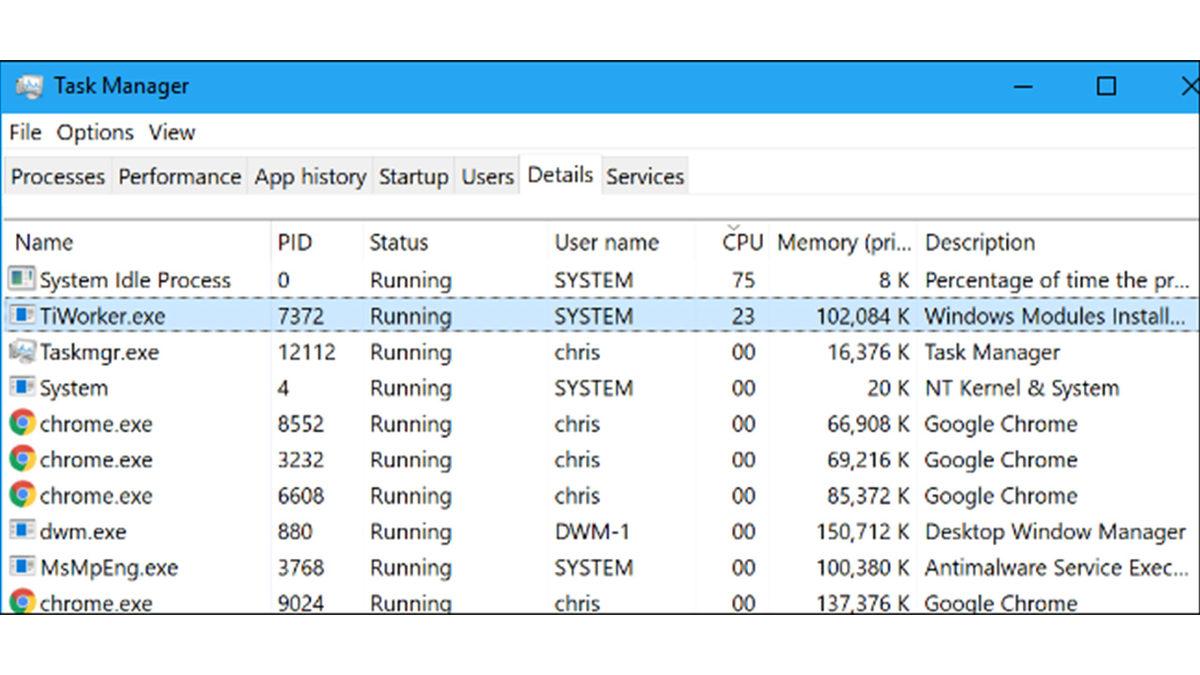Switch to the Services tab
Image resolution: width=1200 pixels, height=675 pixels.
[645, 176]
